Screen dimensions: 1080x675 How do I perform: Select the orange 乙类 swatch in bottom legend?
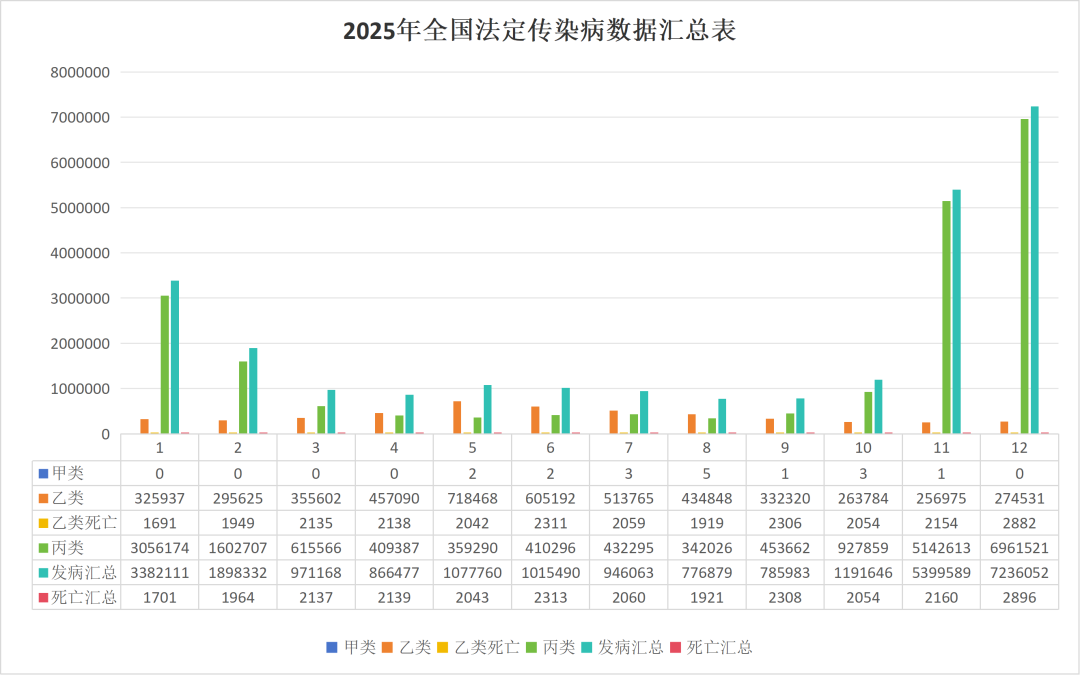coord(387,647)
